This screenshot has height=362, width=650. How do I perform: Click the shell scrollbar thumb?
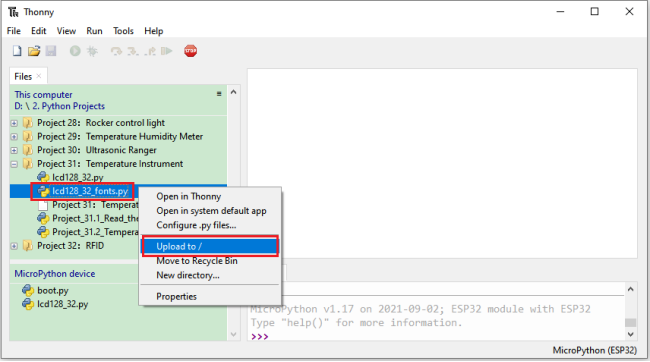pyautogui.click(x=631, y=322)
